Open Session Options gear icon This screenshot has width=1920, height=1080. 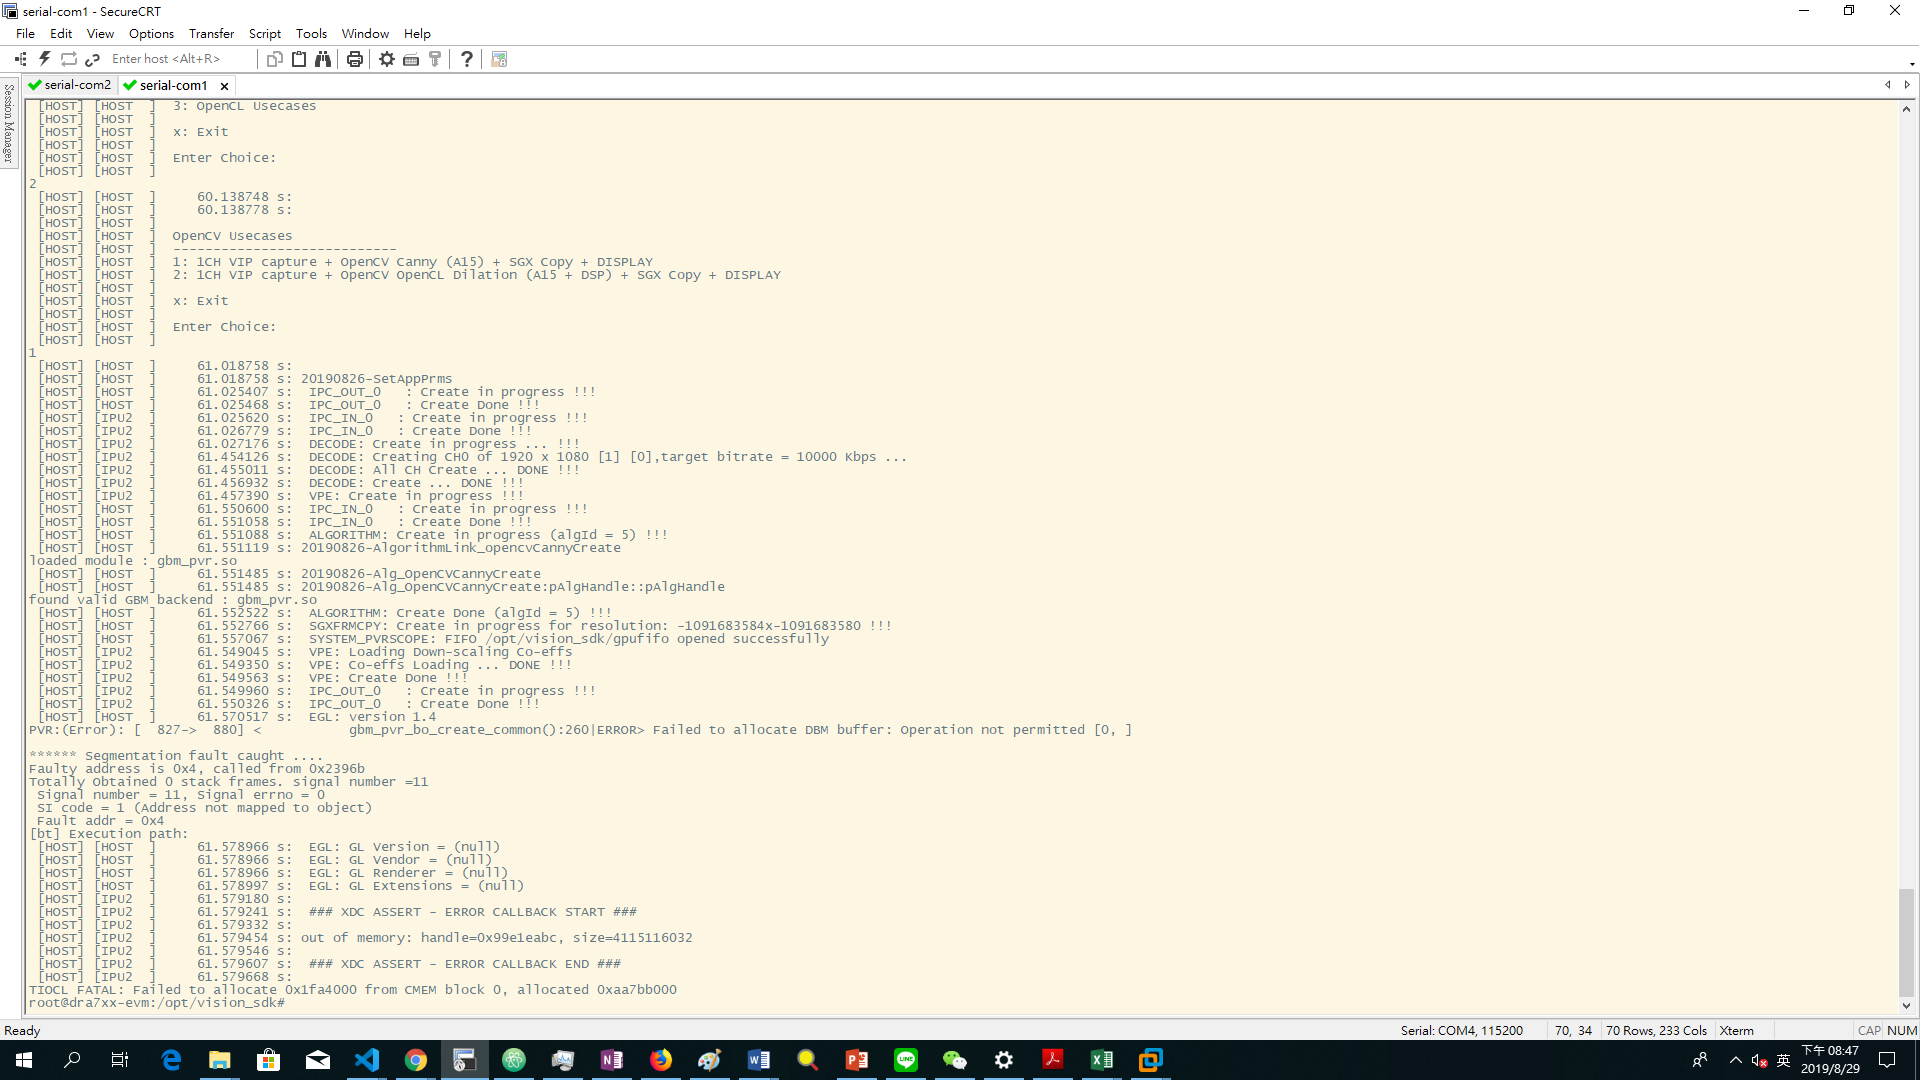click(387, 59)
